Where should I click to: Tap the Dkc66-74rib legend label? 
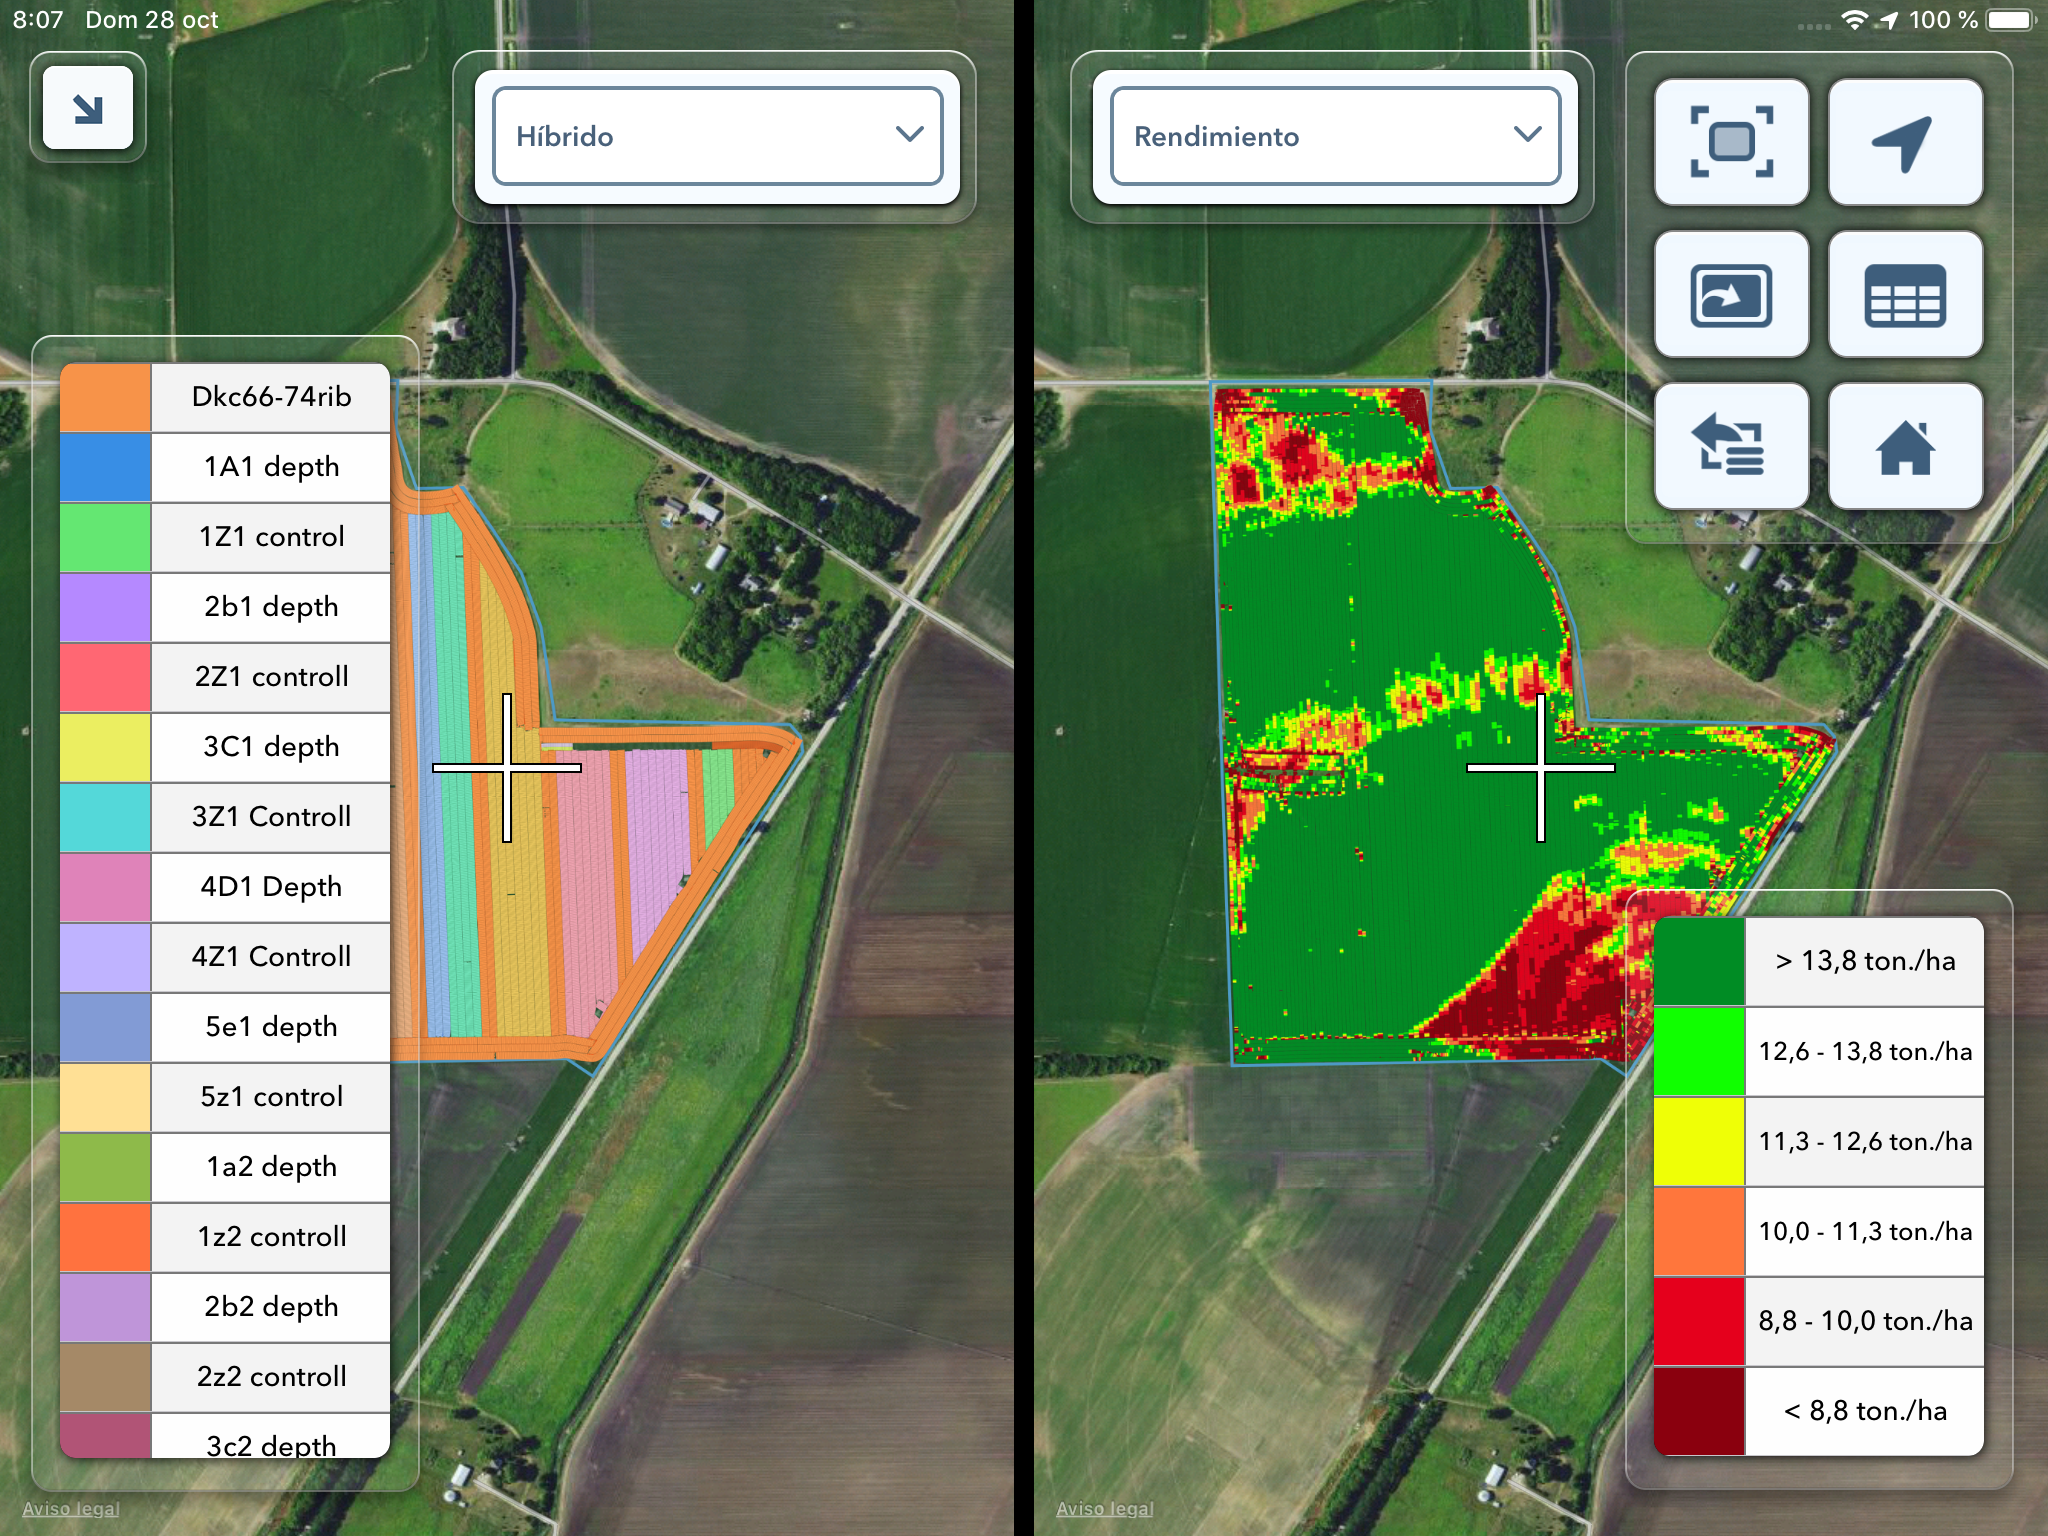coord(271,397)
